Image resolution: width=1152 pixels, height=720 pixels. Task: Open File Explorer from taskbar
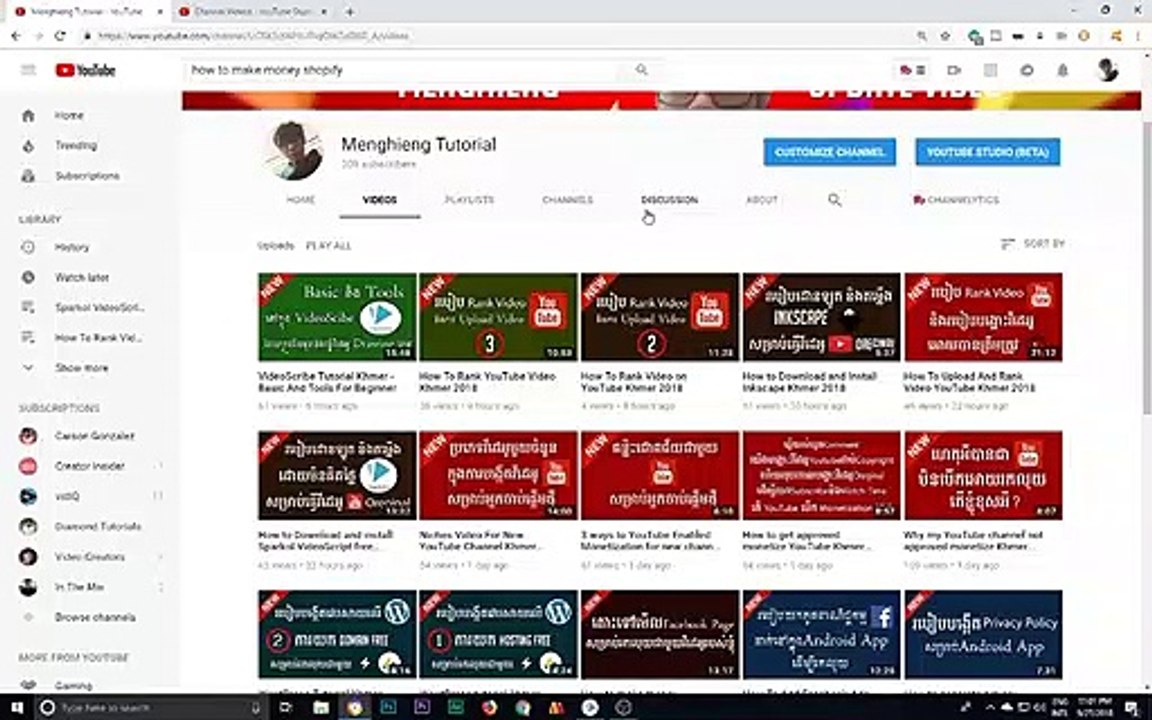point(320,707)
